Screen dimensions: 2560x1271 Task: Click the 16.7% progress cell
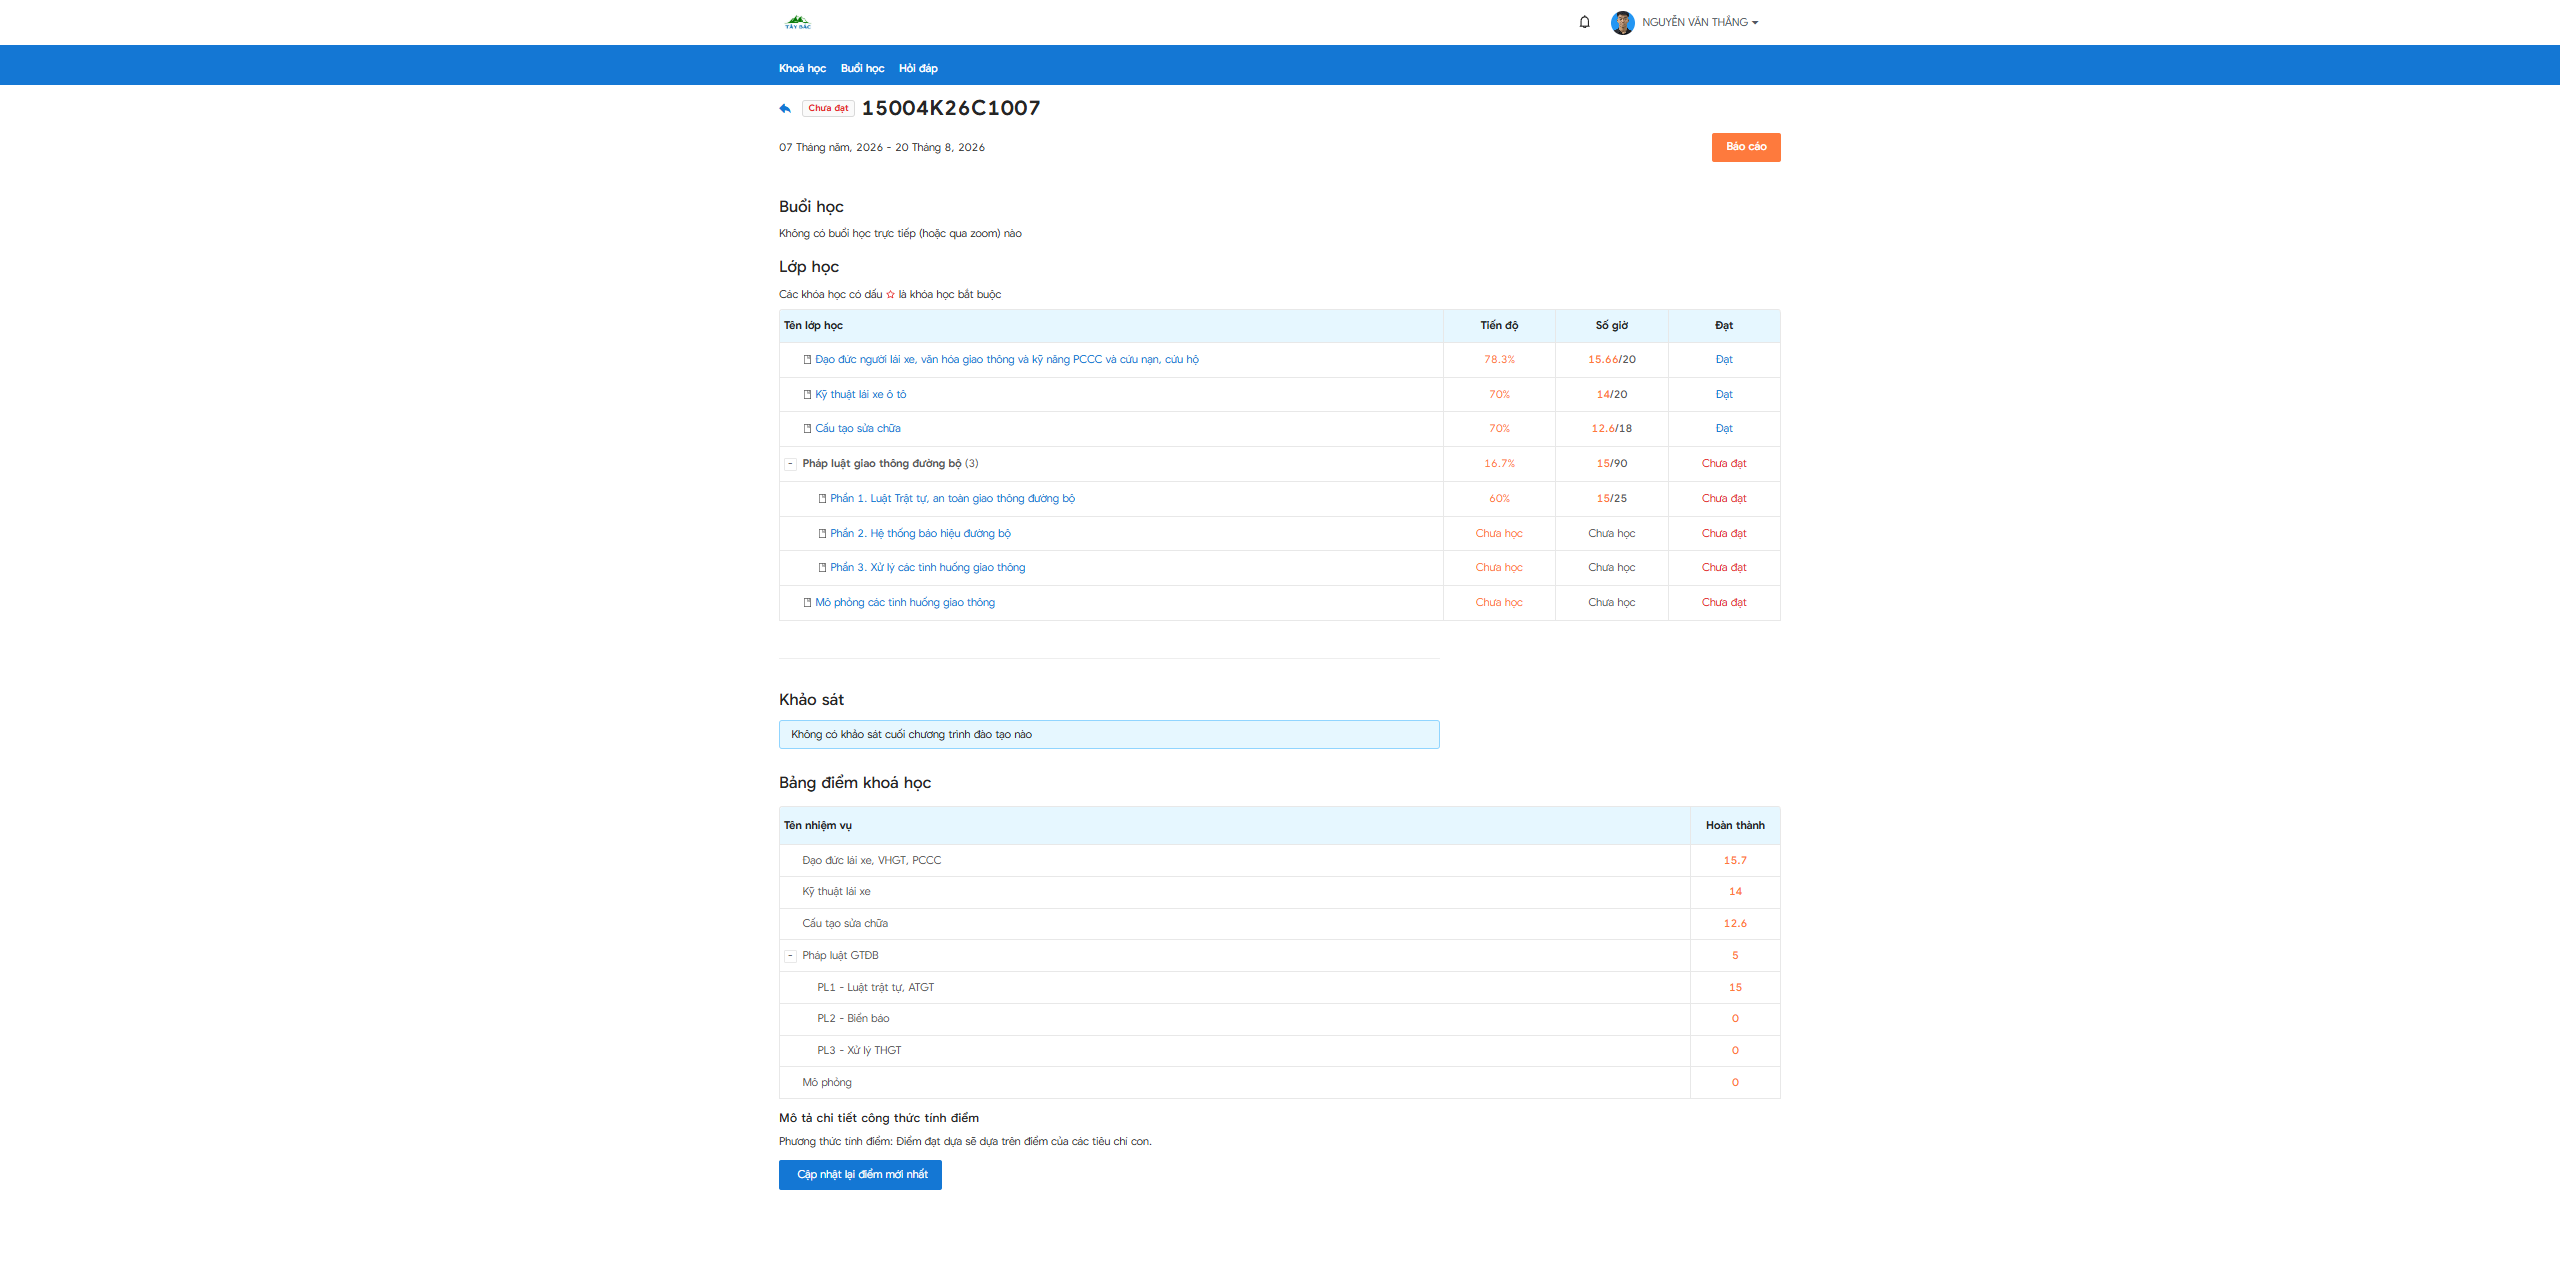pos(1499,464)
